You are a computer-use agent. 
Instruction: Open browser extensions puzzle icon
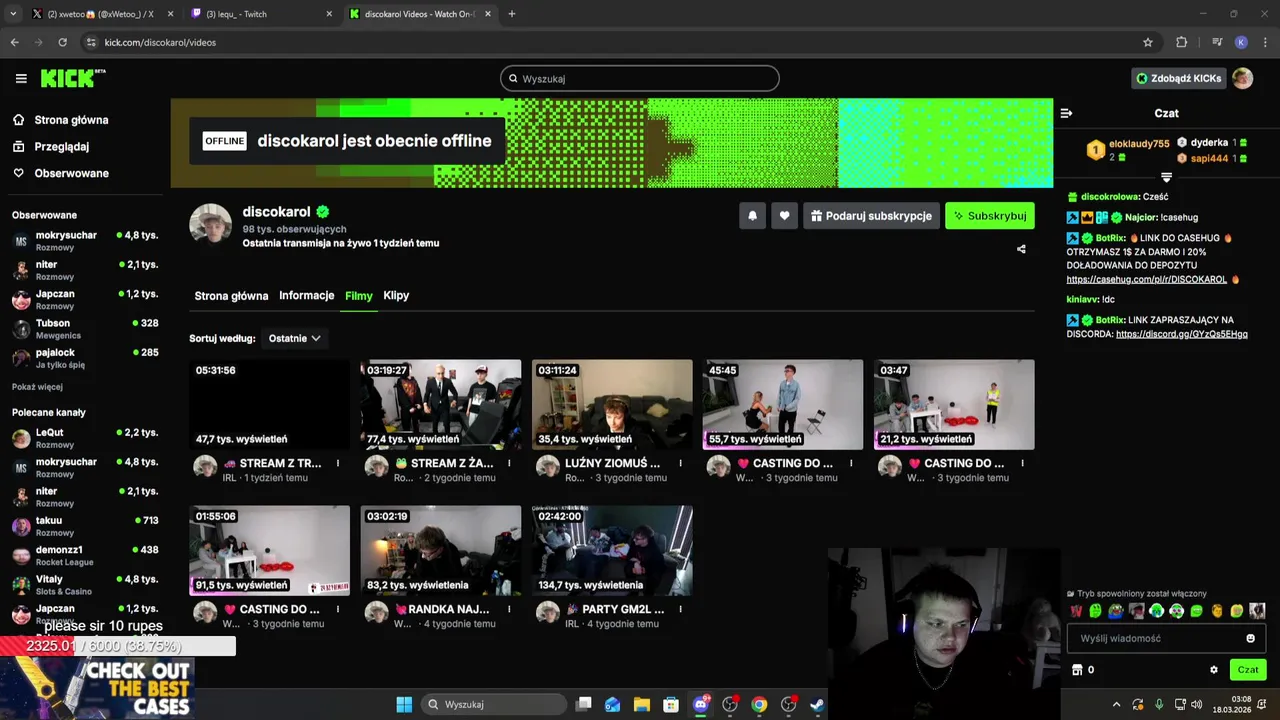click(x=1181, y=42)
